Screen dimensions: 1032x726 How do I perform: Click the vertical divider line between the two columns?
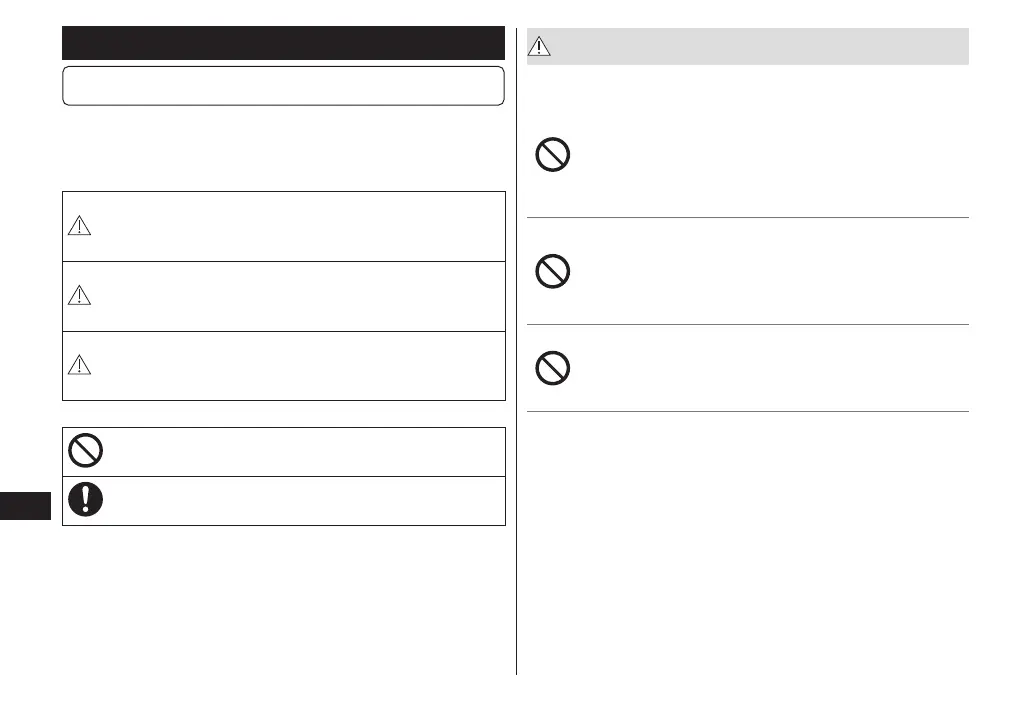(x=517, y=400)
